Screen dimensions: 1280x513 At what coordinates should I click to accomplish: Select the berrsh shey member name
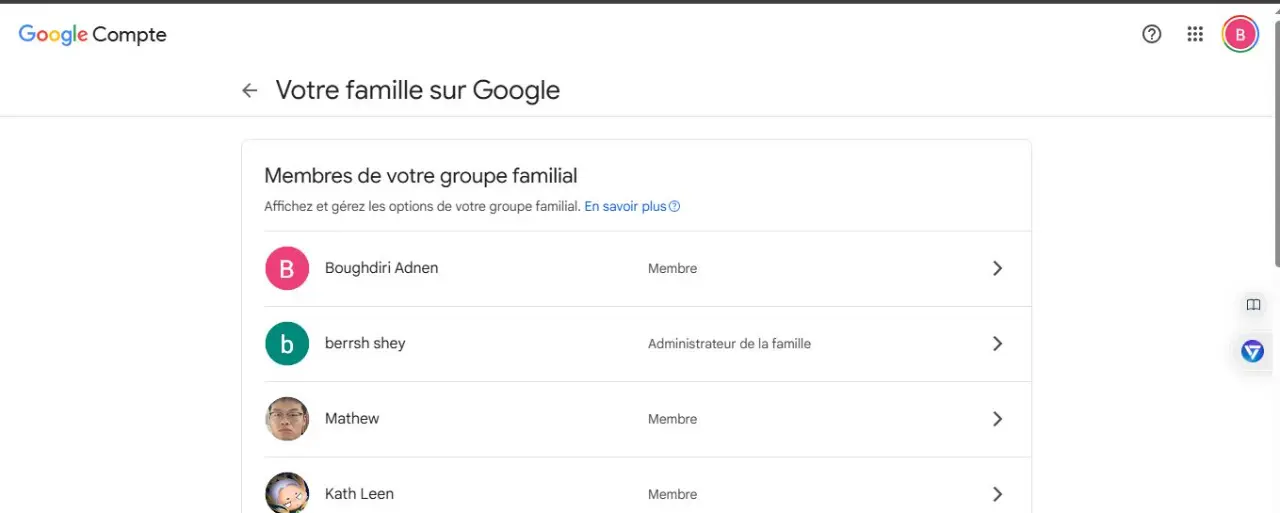pyautogui.click(x=365, y=343)
